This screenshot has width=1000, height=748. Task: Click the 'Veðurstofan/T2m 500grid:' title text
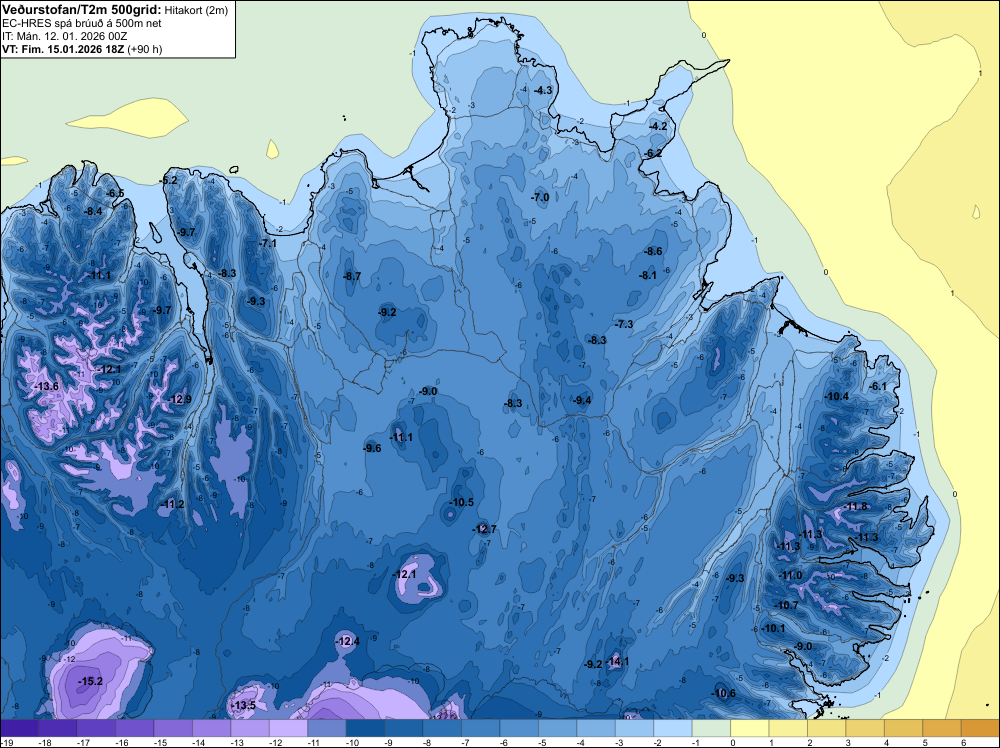pyautogui.click(x=82, y=10)
